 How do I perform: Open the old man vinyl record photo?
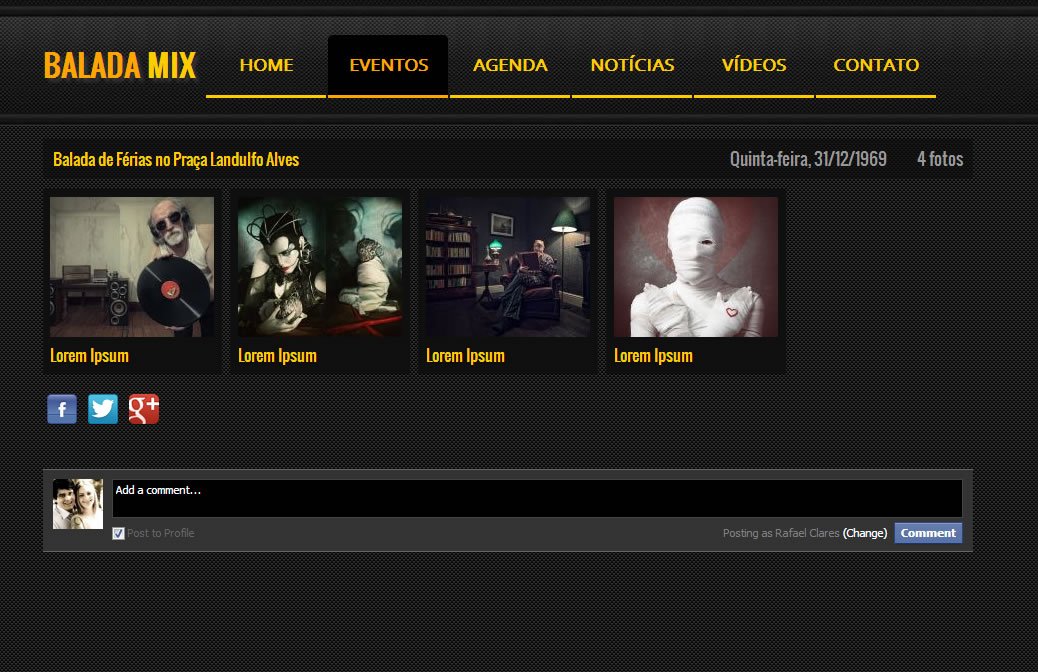tap(132, 267)
